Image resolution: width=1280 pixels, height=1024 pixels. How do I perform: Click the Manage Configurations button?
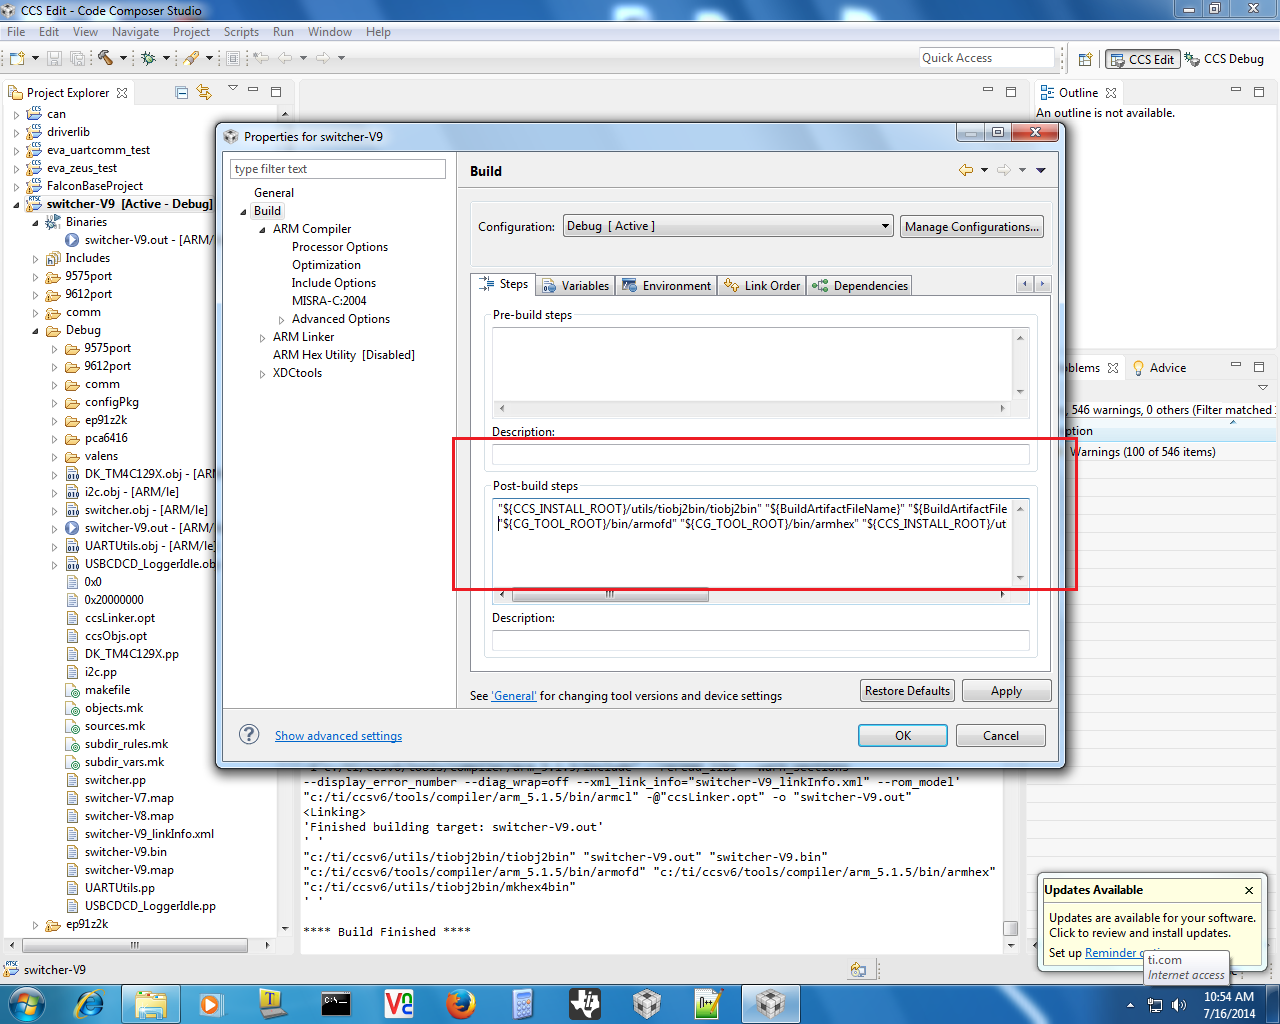tap(972, 227)
